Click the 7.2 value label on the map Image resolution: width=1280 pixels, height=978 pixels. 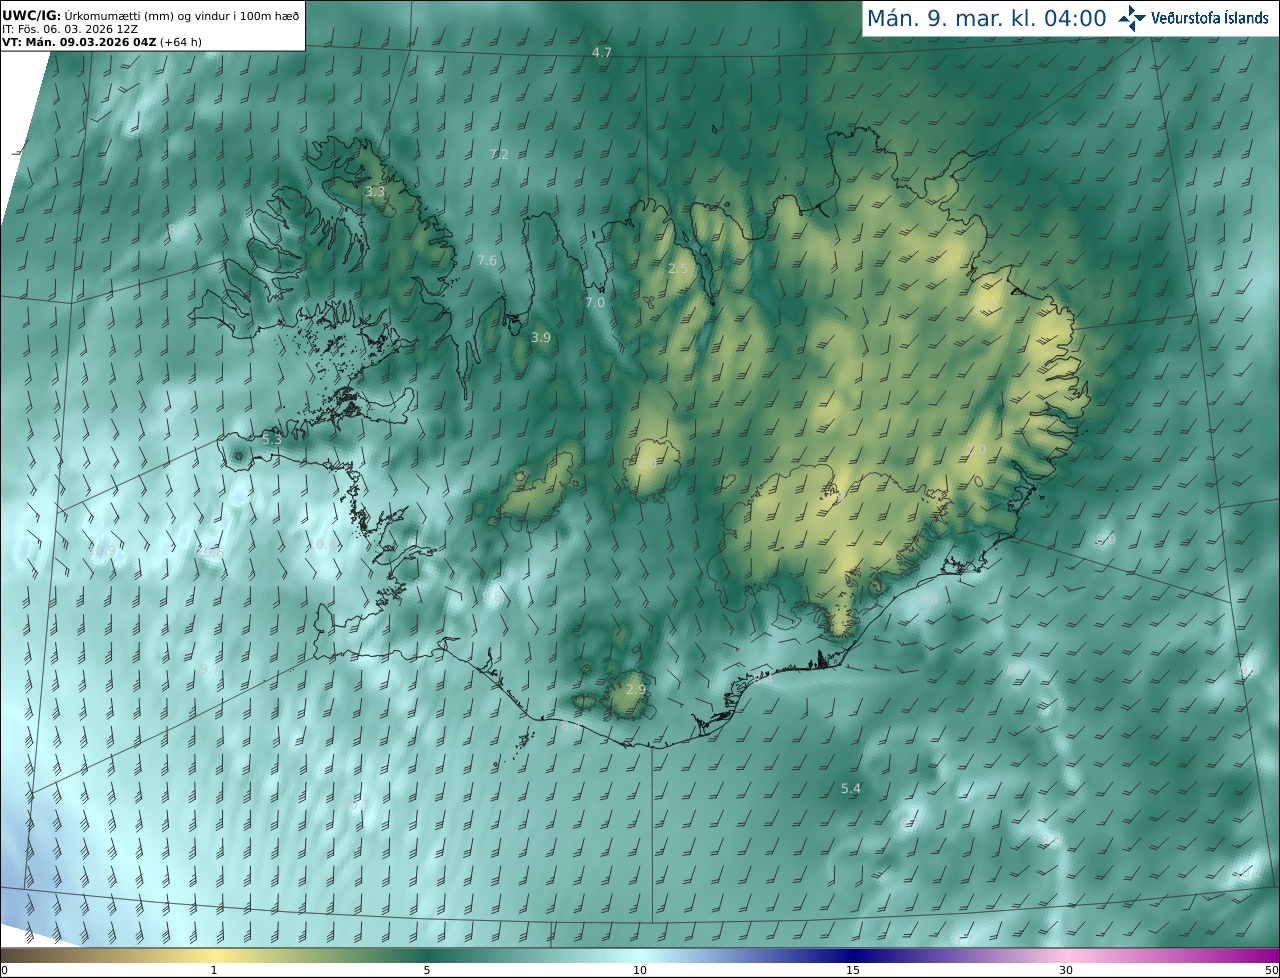coord(499,154)
